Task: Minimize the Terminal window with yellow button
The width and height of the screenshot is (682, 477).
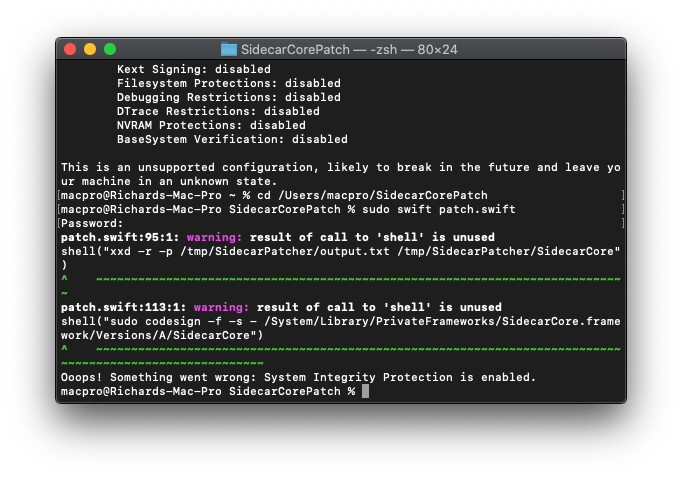Action: pyautogui.click(x=90, y=49)
